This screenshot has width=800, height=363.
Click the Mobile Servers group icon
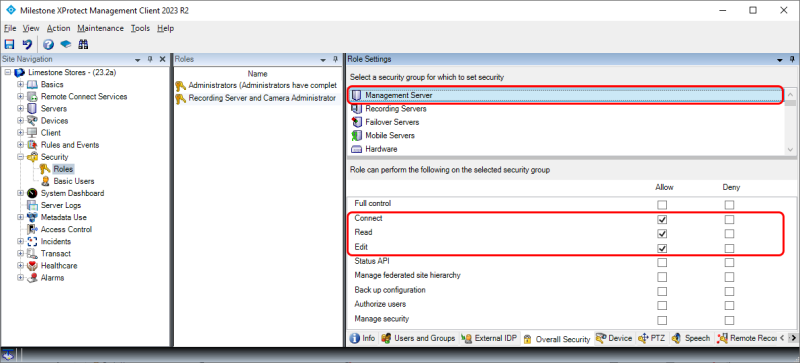357,136
